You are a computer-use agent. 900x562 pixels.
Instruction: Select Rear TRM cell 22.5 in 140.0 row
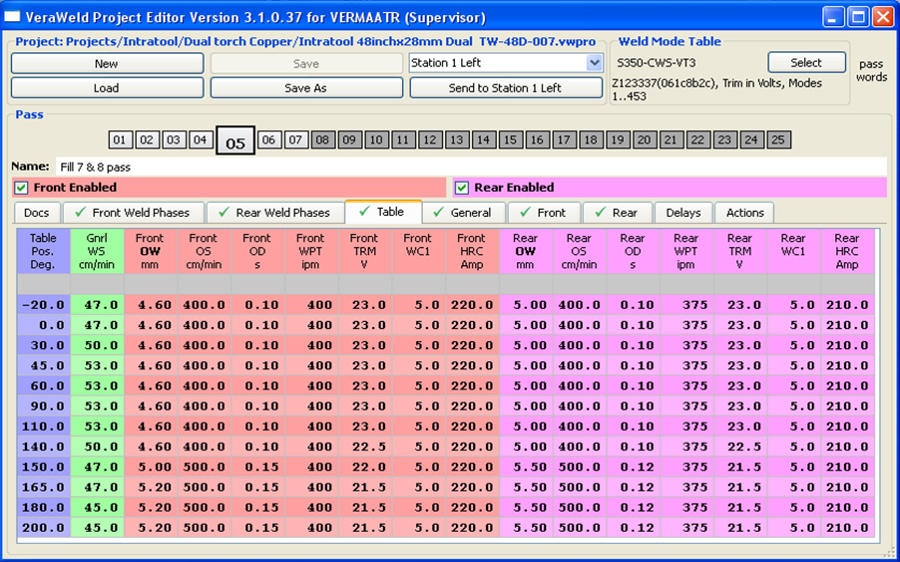tap(740, 447)
